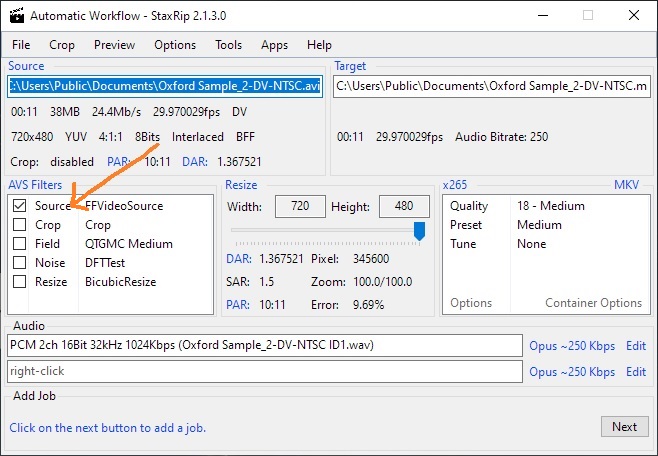The image size is (658, 456).
Task: Click the DAR link in Resize panel
Action: click(x=239, y=259)
